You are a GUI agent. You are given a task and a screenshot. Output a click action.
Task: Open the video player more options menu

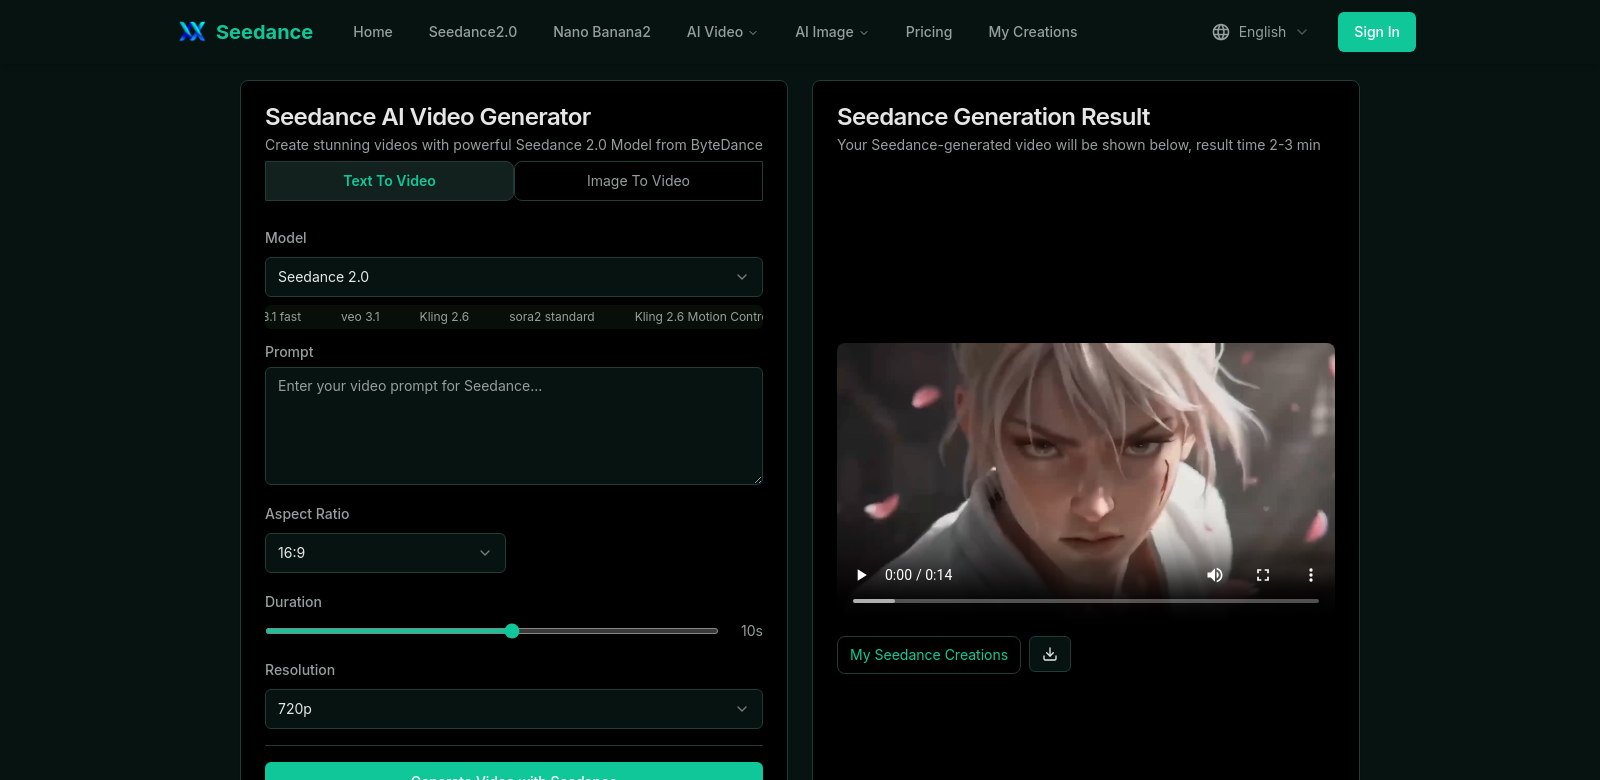tap(1311, 575)
